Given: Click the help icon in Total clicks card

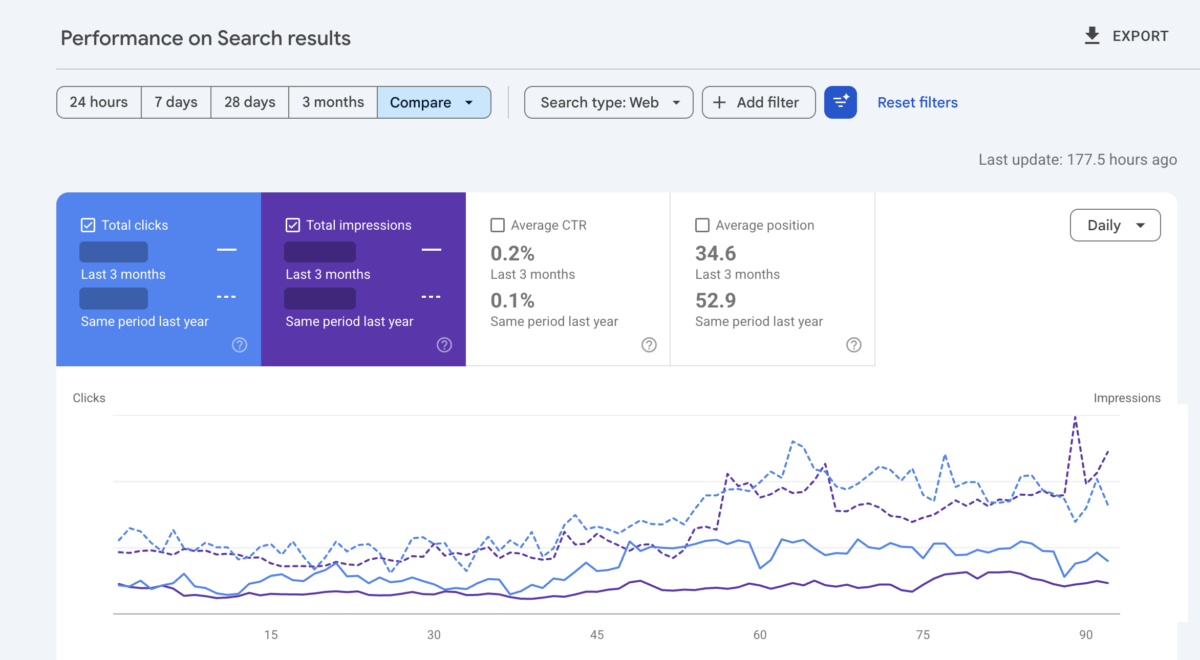Looking at the screenshot, I should (x=240, y=345).
